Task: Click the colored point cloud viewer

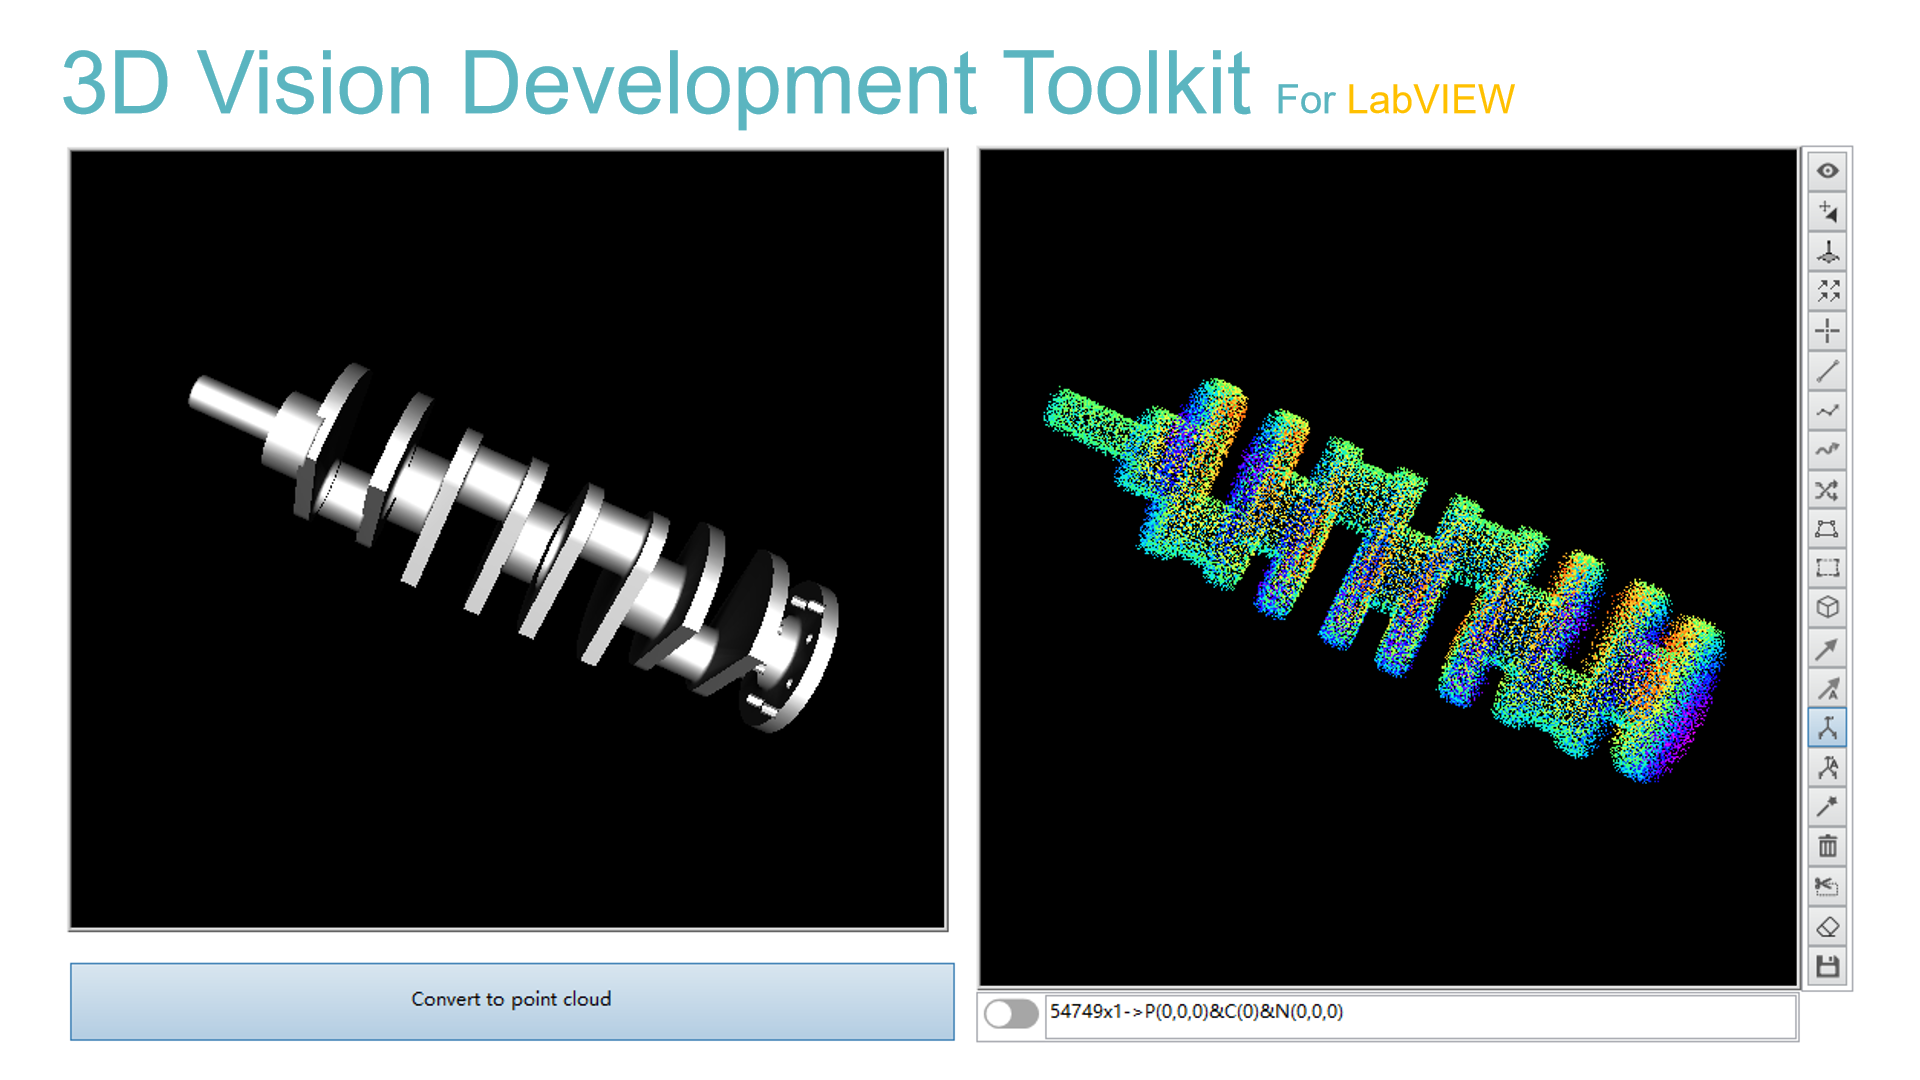Action: point(1388,568)
